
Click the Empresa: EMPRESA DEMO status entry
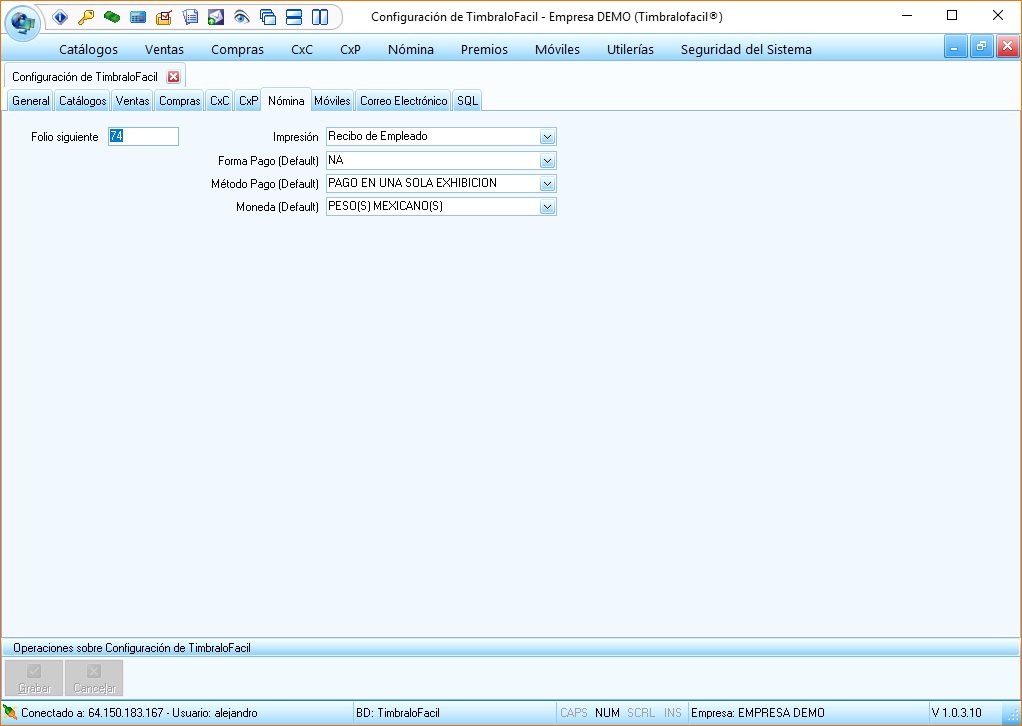[x=758, y=713]
